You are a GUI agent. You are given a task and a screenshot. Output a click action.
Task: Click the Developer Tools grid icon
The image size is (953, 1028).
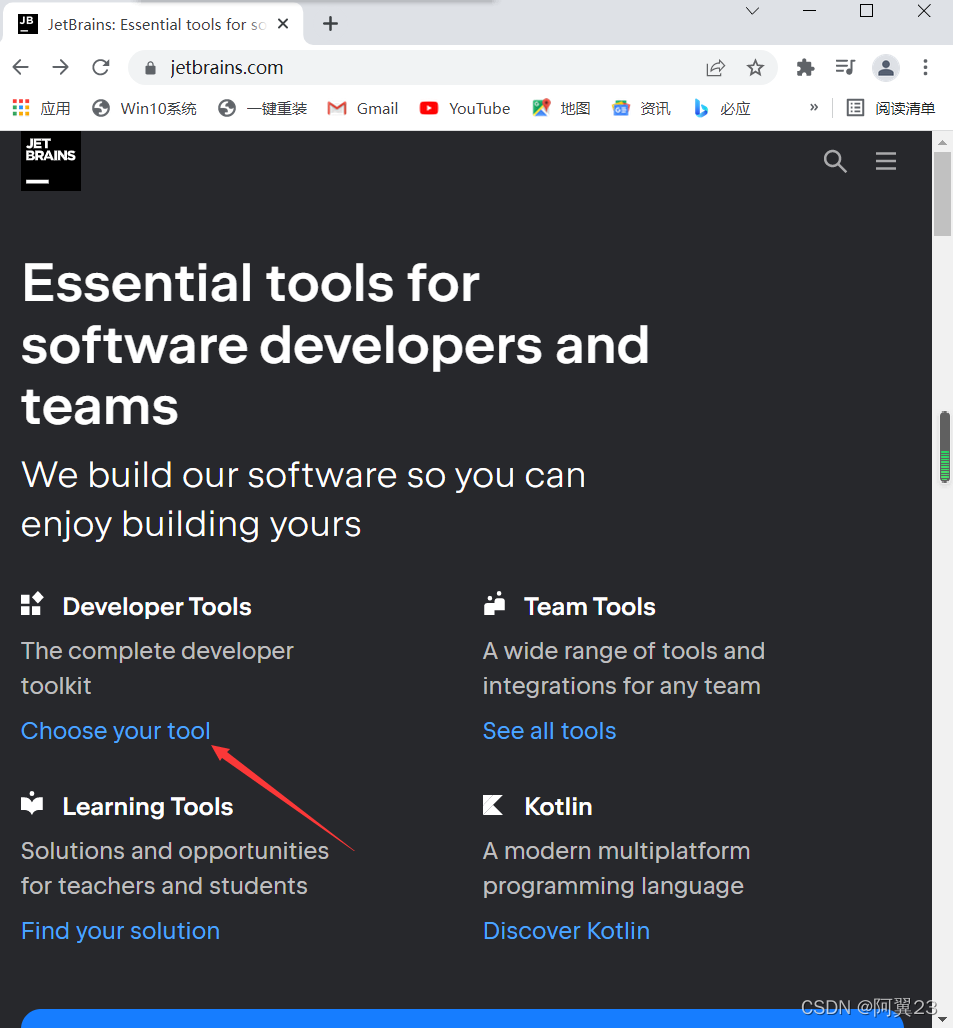(x=32, y=603)
